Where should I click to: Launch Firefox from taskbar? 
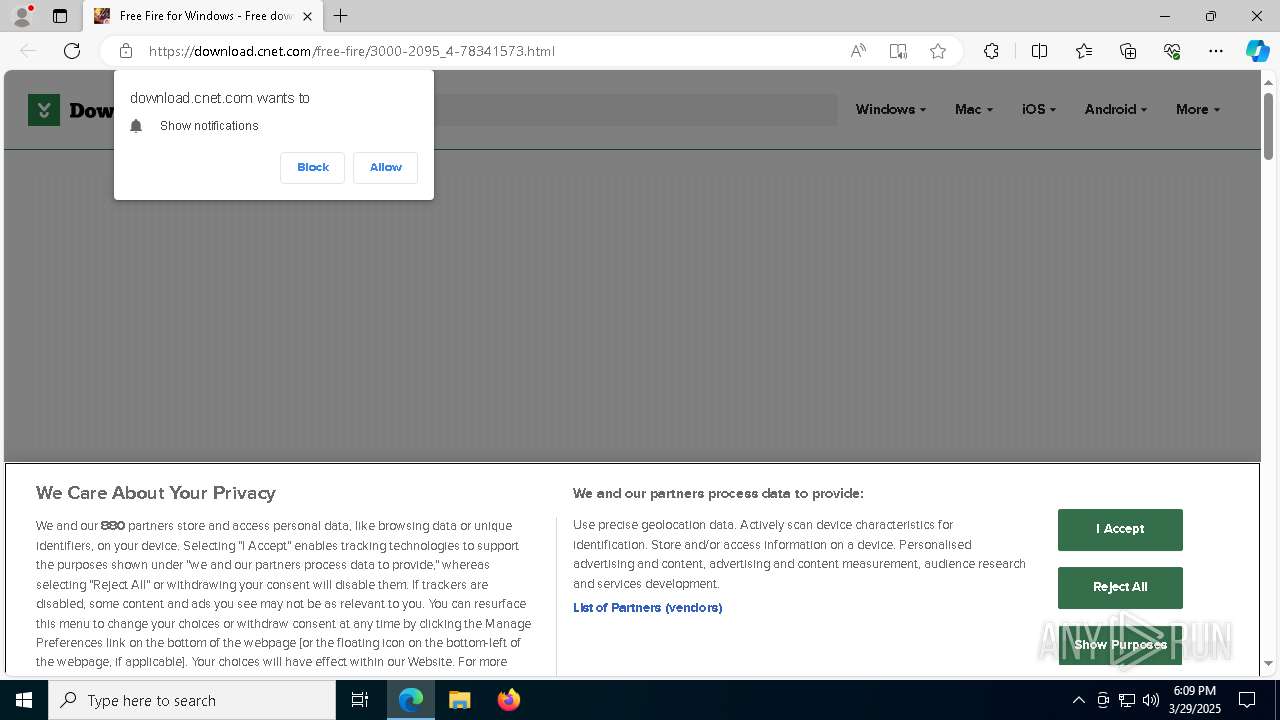(509, 700)
